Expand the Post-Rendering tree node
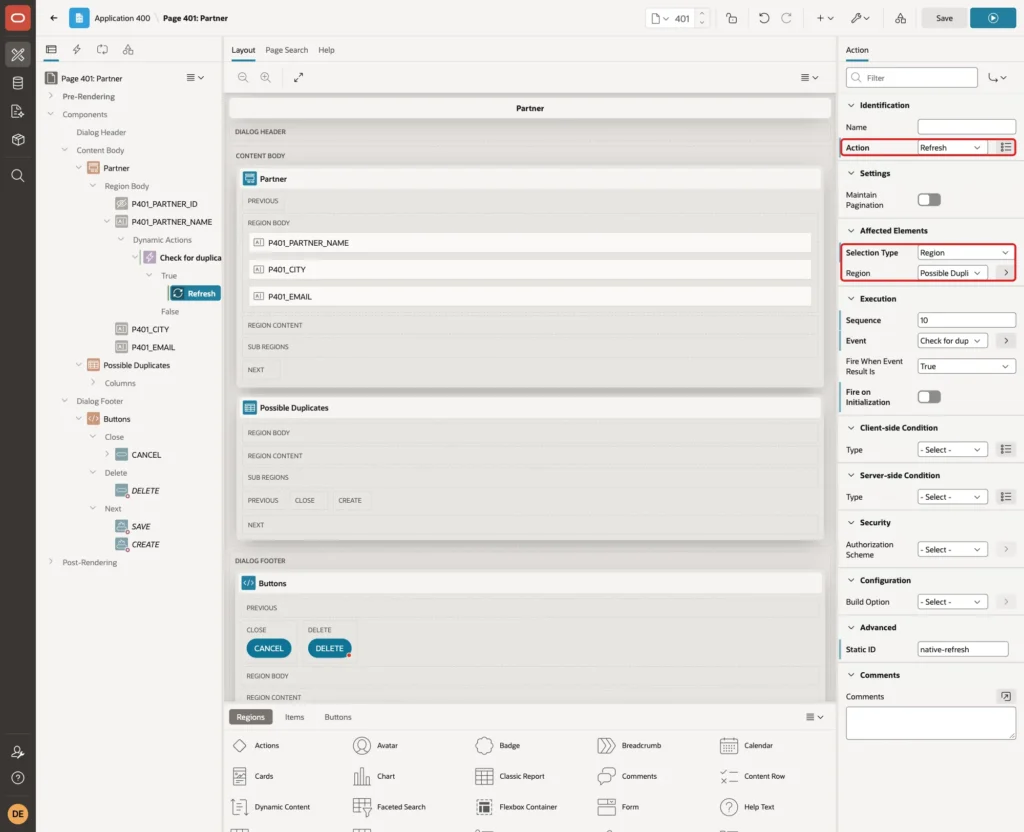Viewport: 1024px width, 832px height. click(x=51, y=562)
